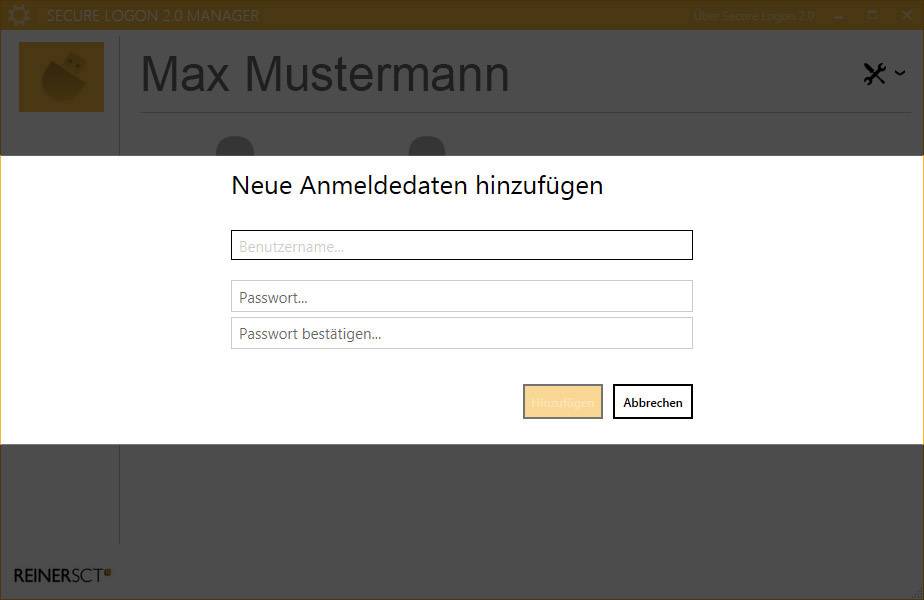This screenshot has height=600, width=924.
Task: Close the Secure Logon Manager window
Action: tap(905, 15)
